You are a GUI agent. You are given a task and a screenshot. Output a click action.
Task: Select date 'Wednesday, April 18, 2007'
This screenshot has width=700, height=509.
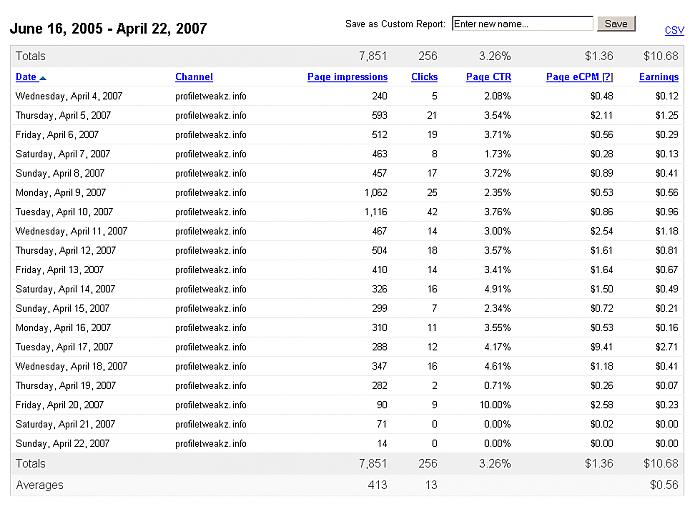[71, 366]
